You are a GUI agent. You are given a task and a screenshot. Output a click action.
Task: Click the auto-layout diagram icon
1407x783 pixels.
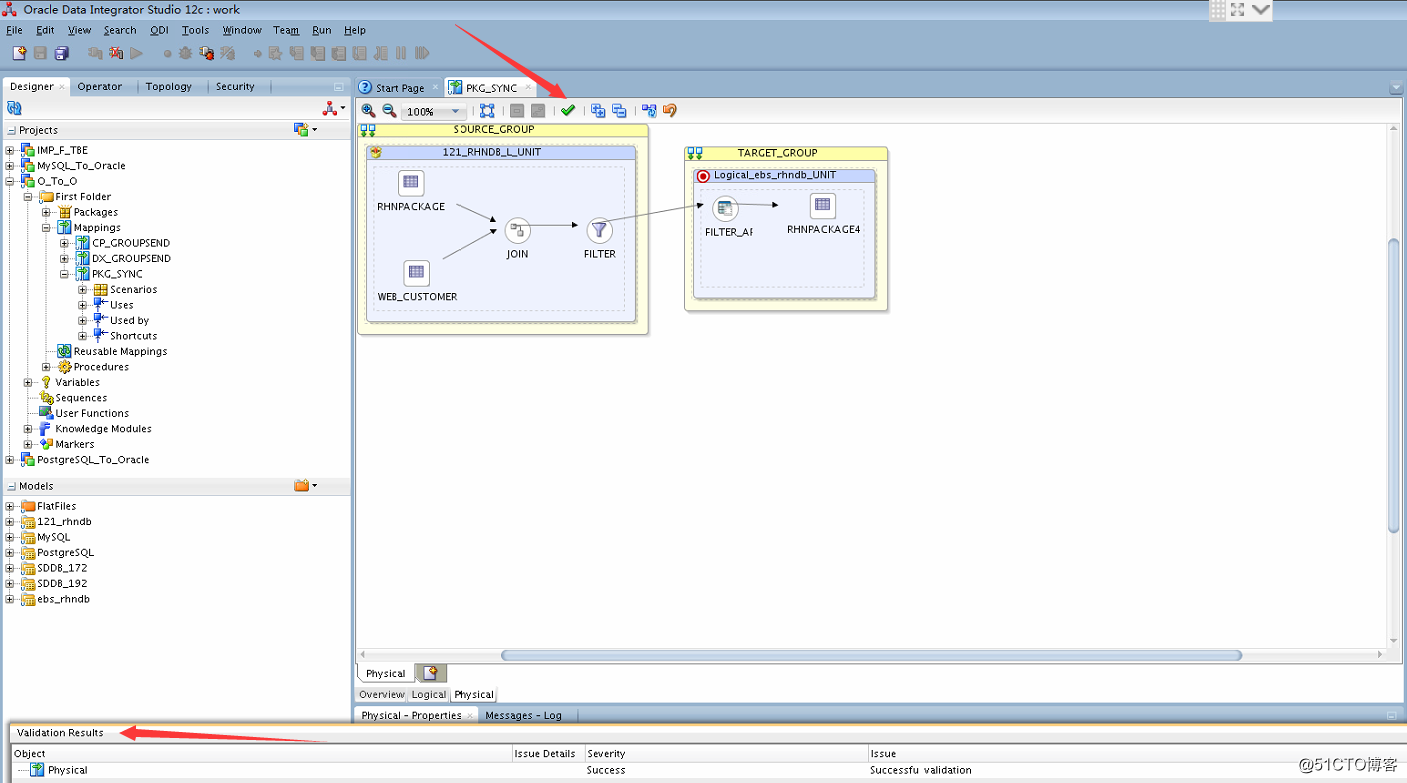point(649,111)
